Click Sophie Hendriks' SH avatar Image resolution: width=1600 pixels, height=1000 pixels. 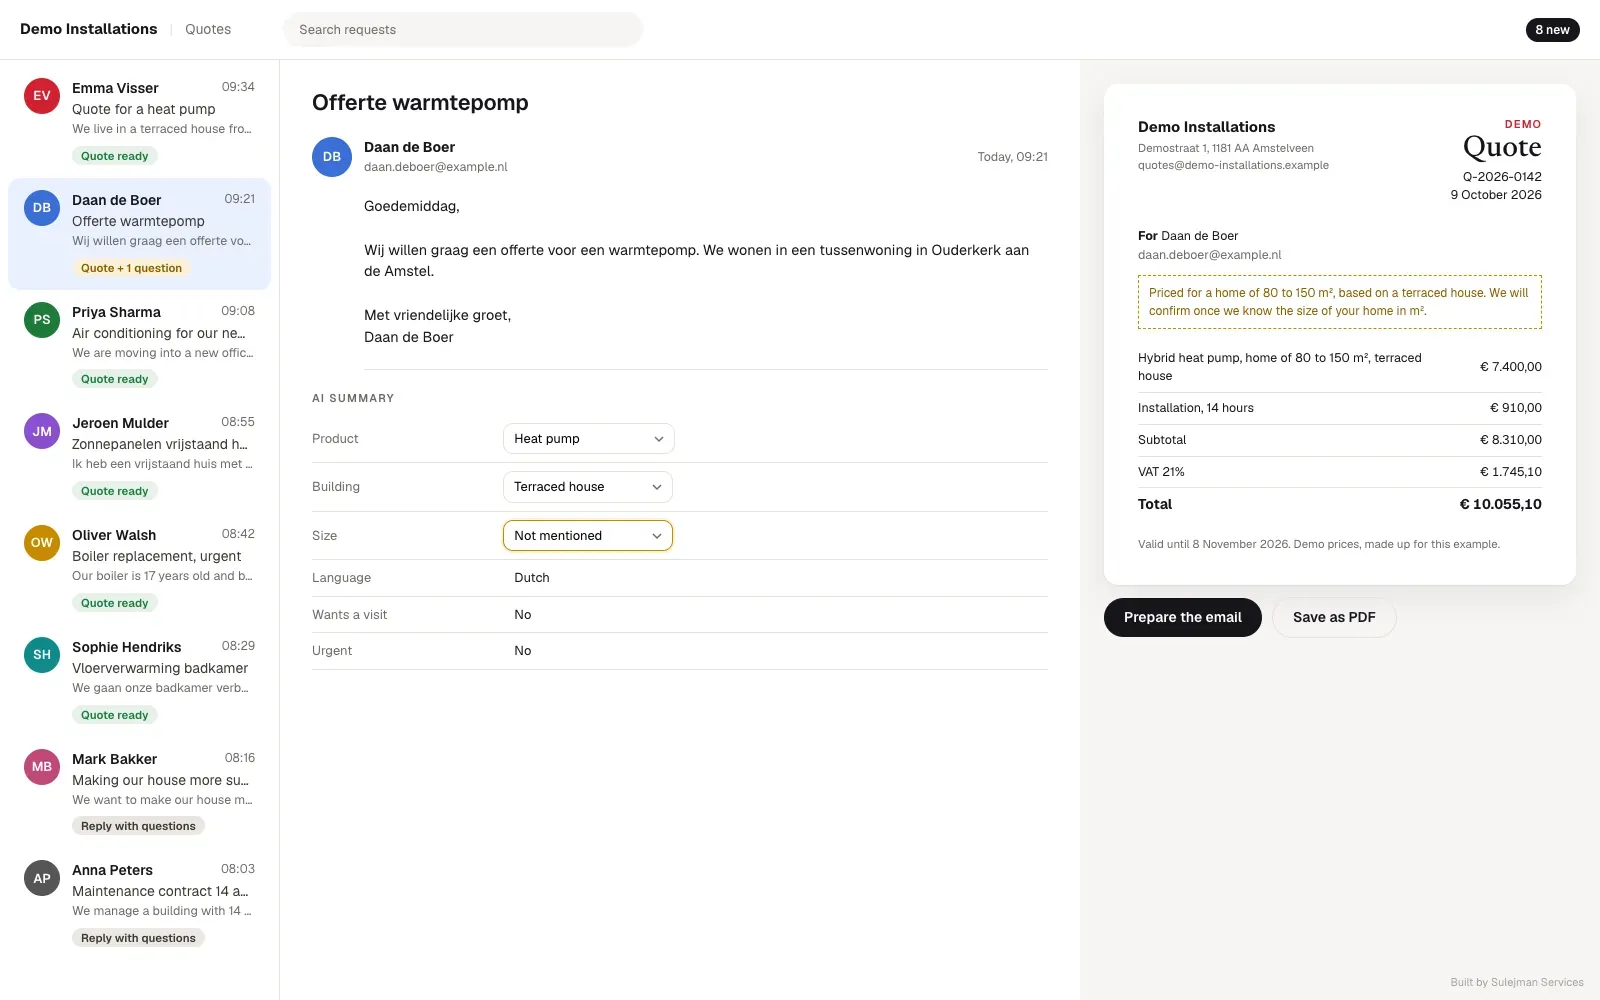[x=42, y=655]
